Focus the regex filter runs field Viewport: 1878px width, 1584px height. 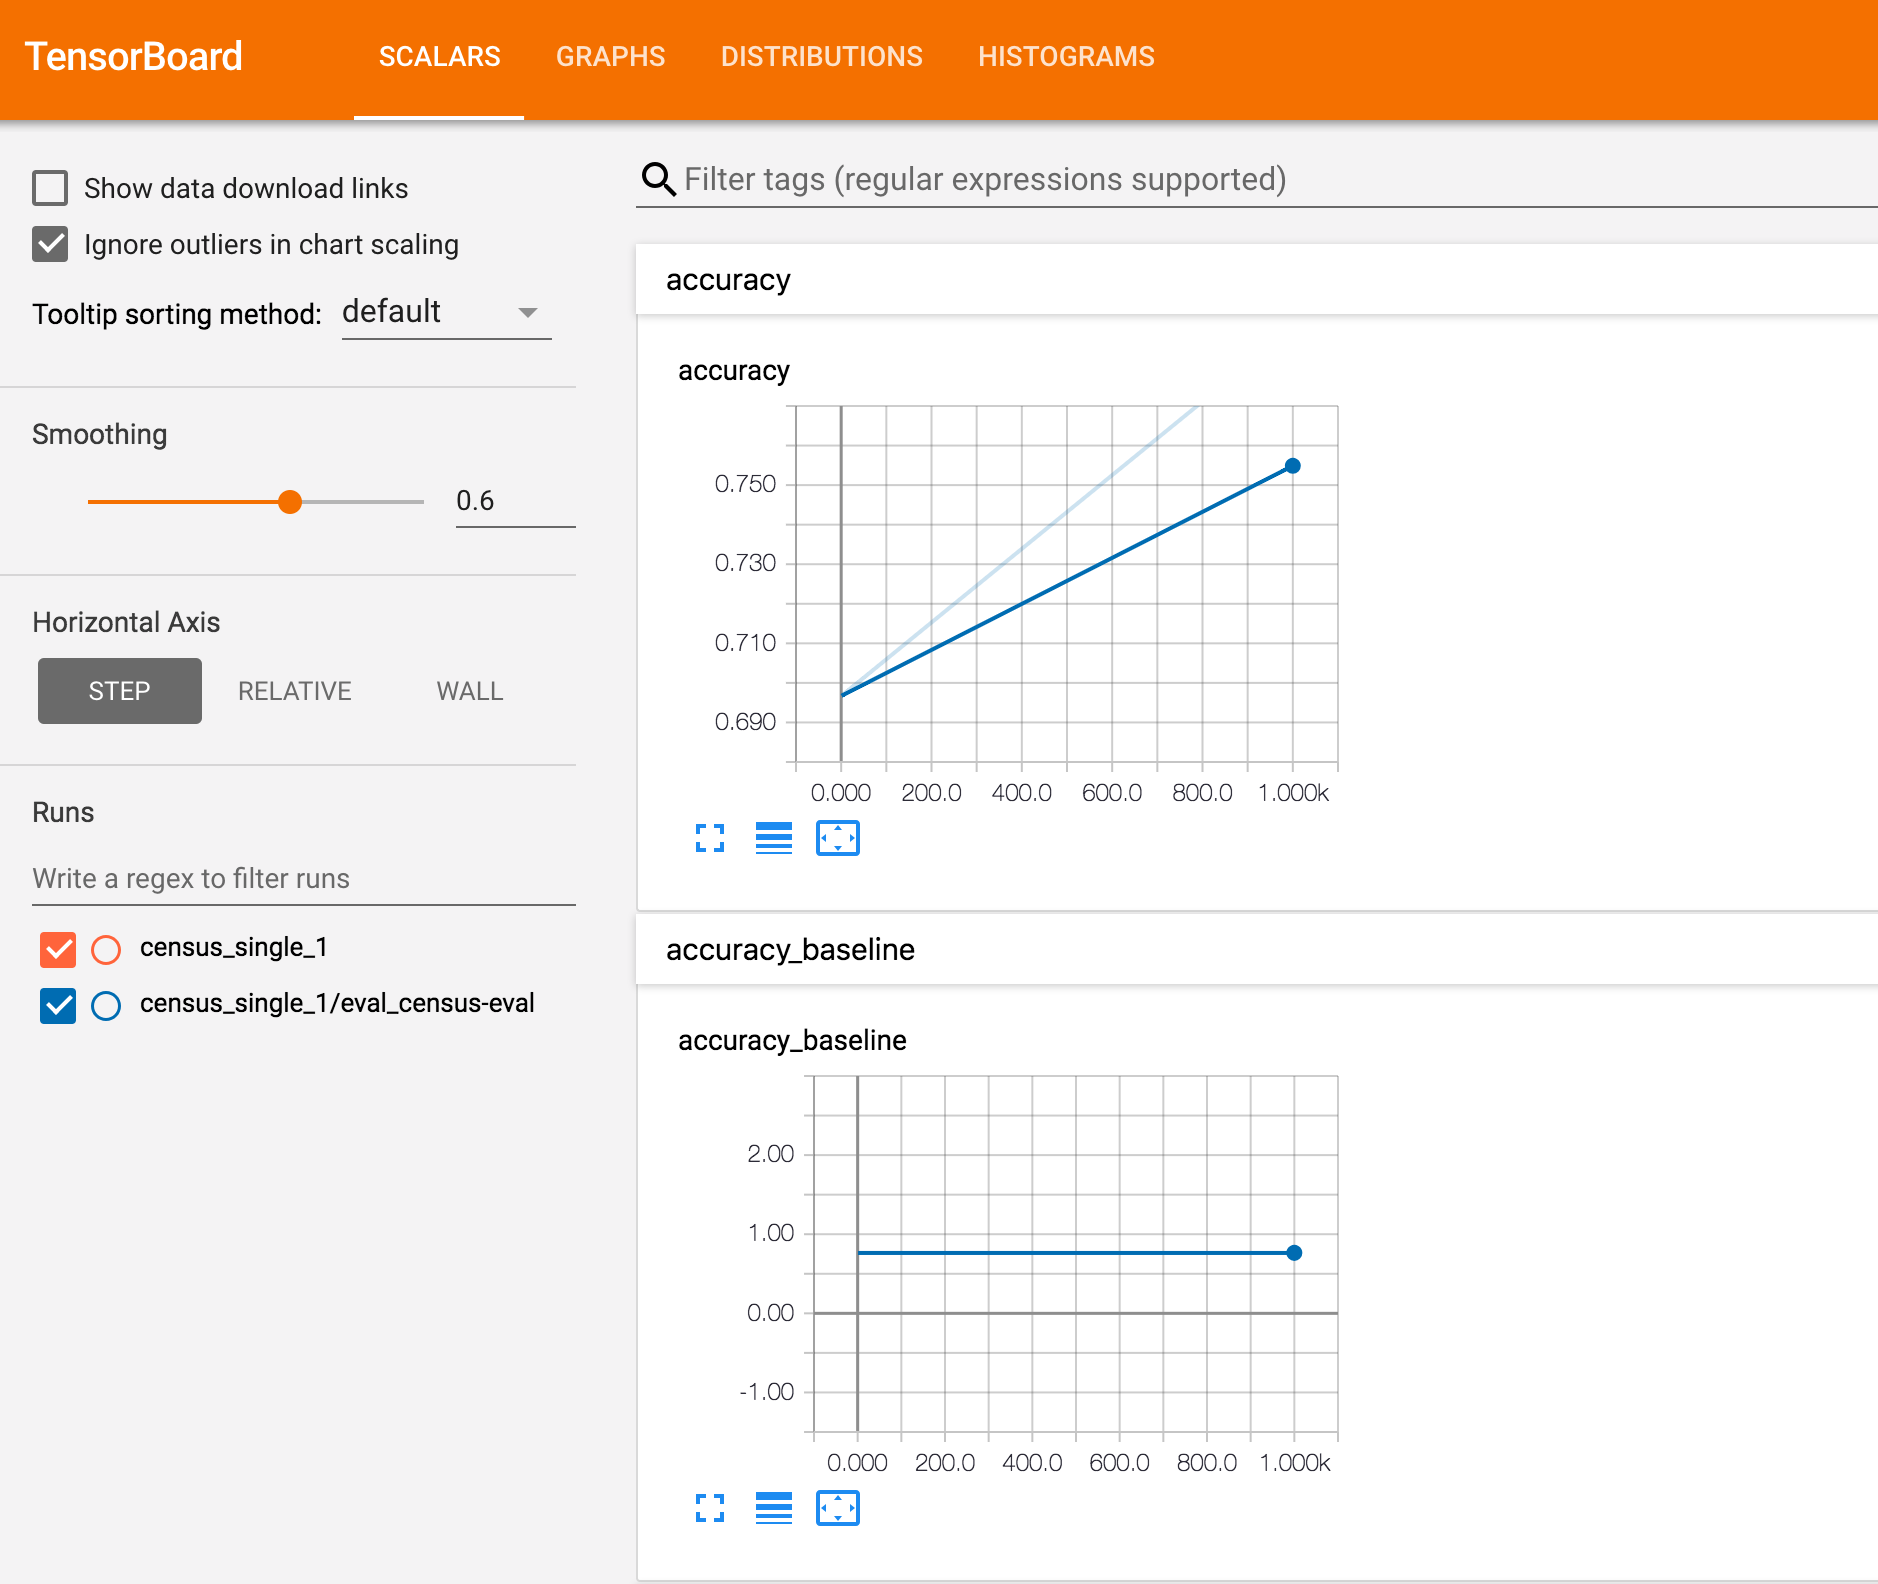tap(304, 878)
